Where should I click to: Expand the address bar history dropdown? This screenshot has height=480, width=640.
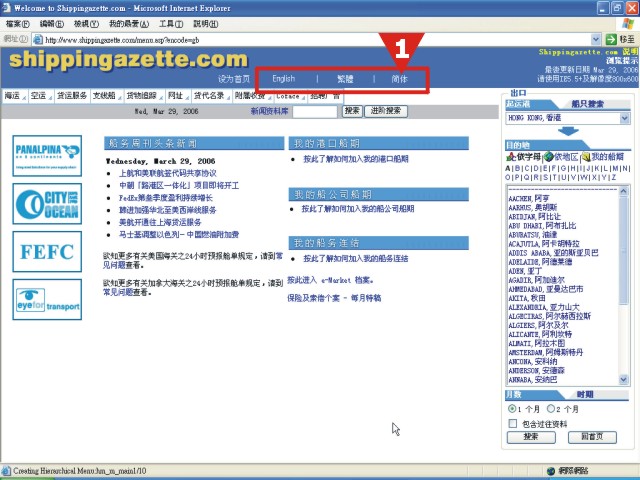point(596,40)
